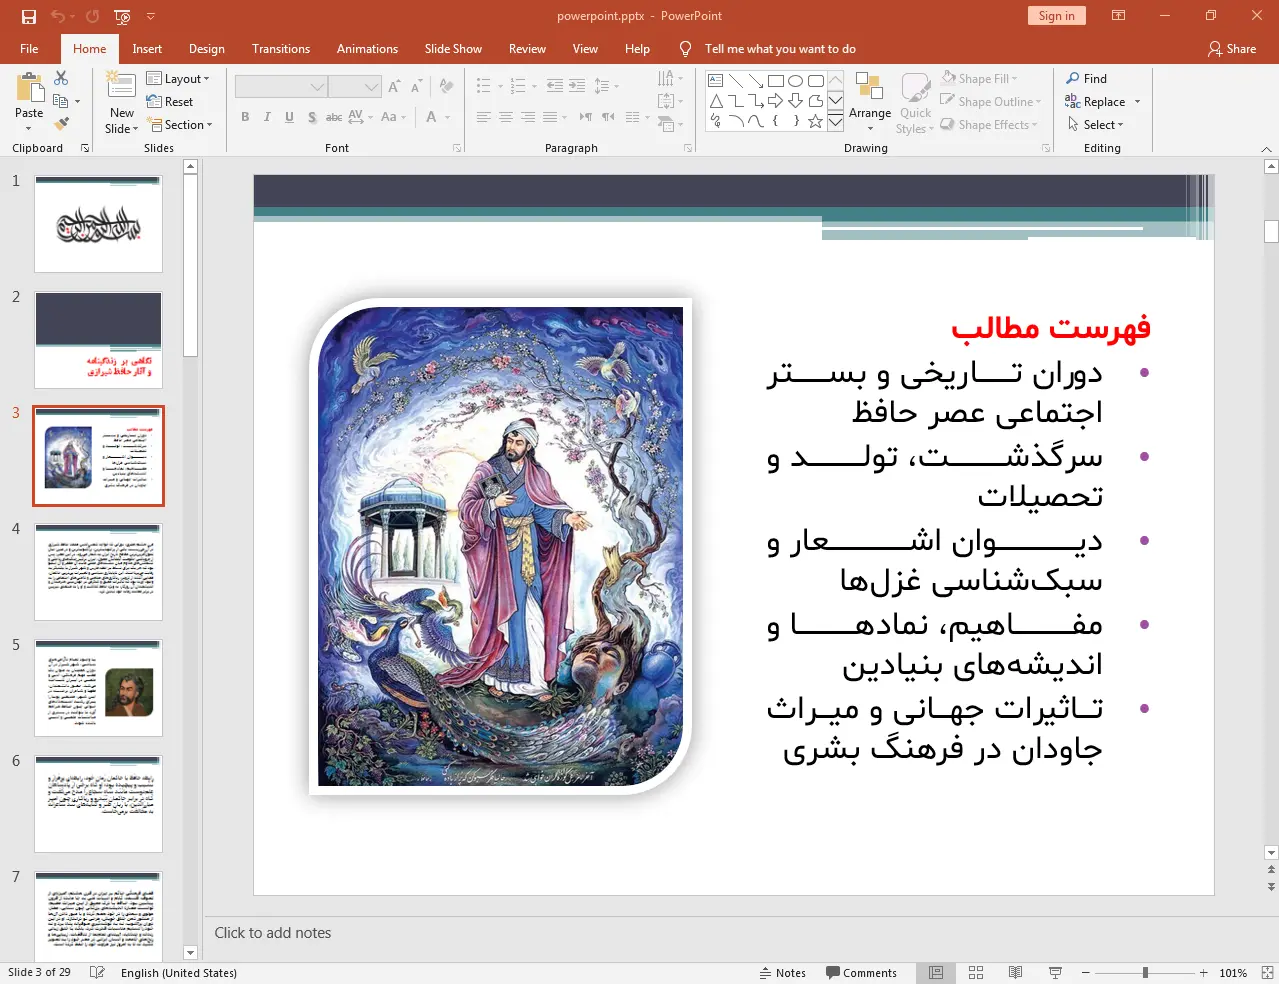Start Slide Show from status bar
Viewport: 1279px width, 984px height.
click(1055, 973)
